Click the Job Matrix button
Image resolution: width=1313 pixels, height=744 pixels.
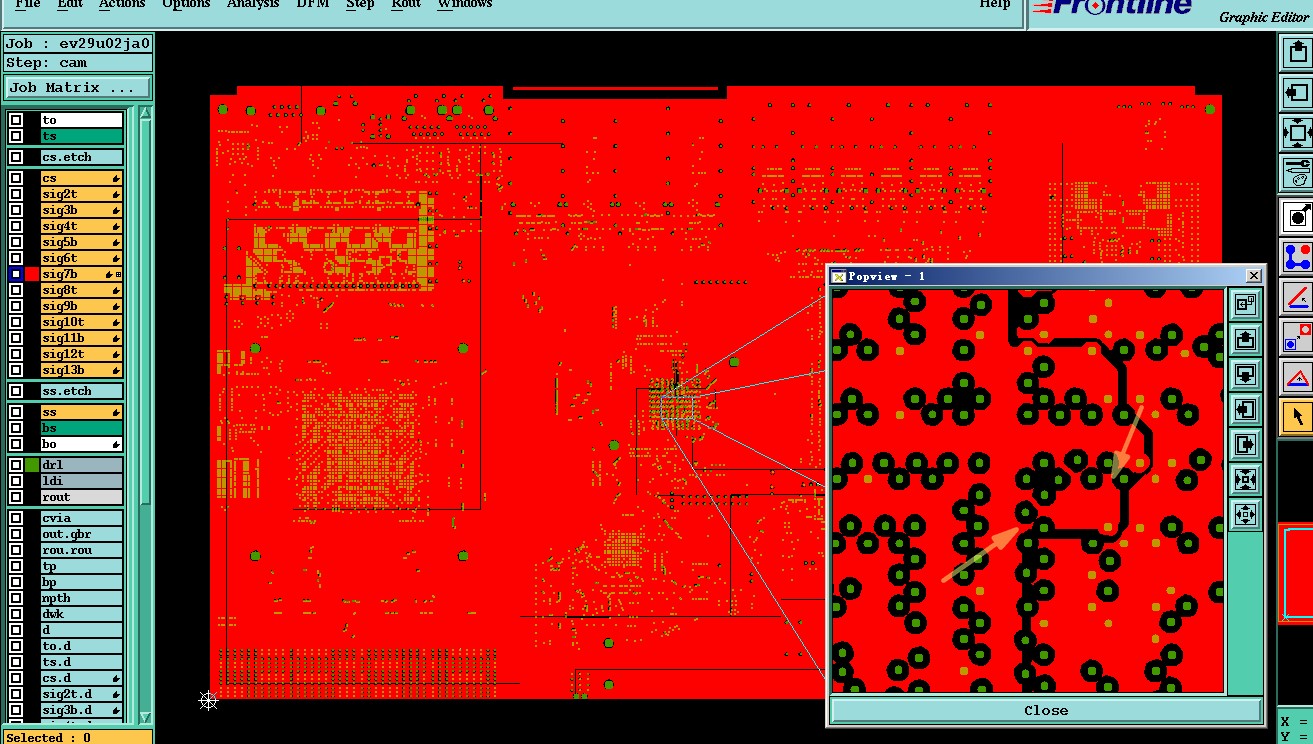click(78, 88)
